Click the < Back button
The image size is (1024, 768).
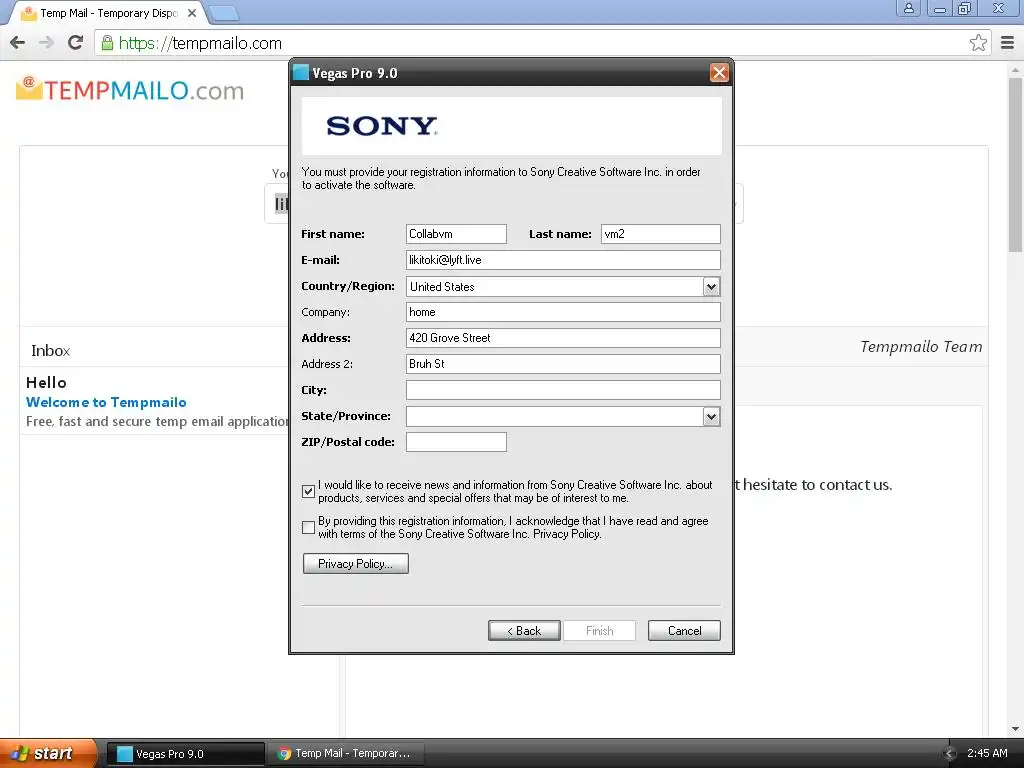524,631
